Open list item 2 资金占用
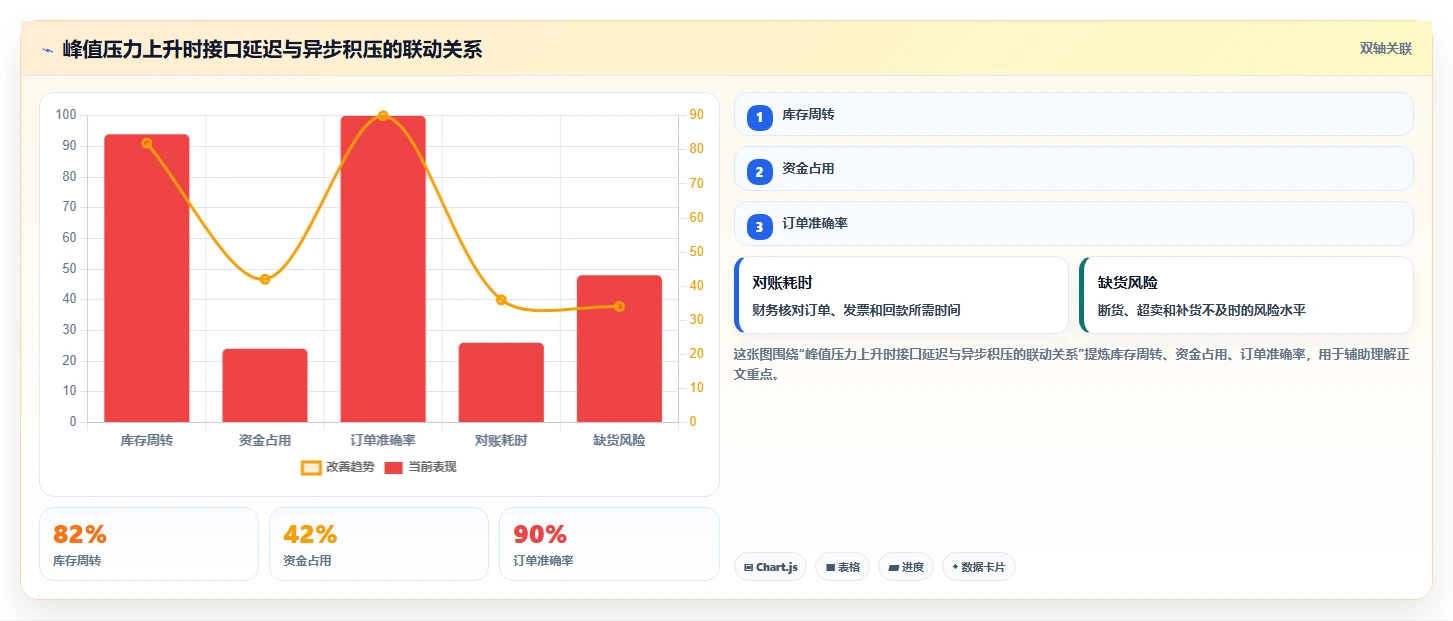The width and height of the screenshot is (1453, 621). pyautogui.click(x=1073, y=169)
